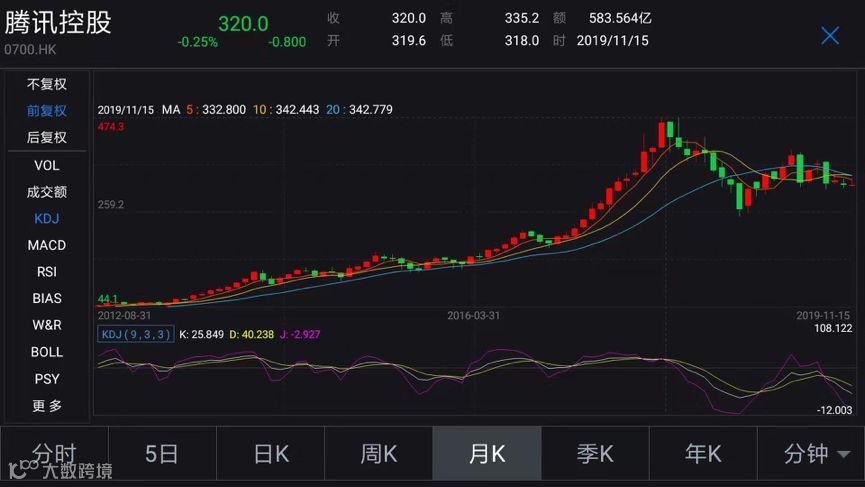Open the 分时 intraday tab
This screenshot has width=865, height=487.
(54, 454)
